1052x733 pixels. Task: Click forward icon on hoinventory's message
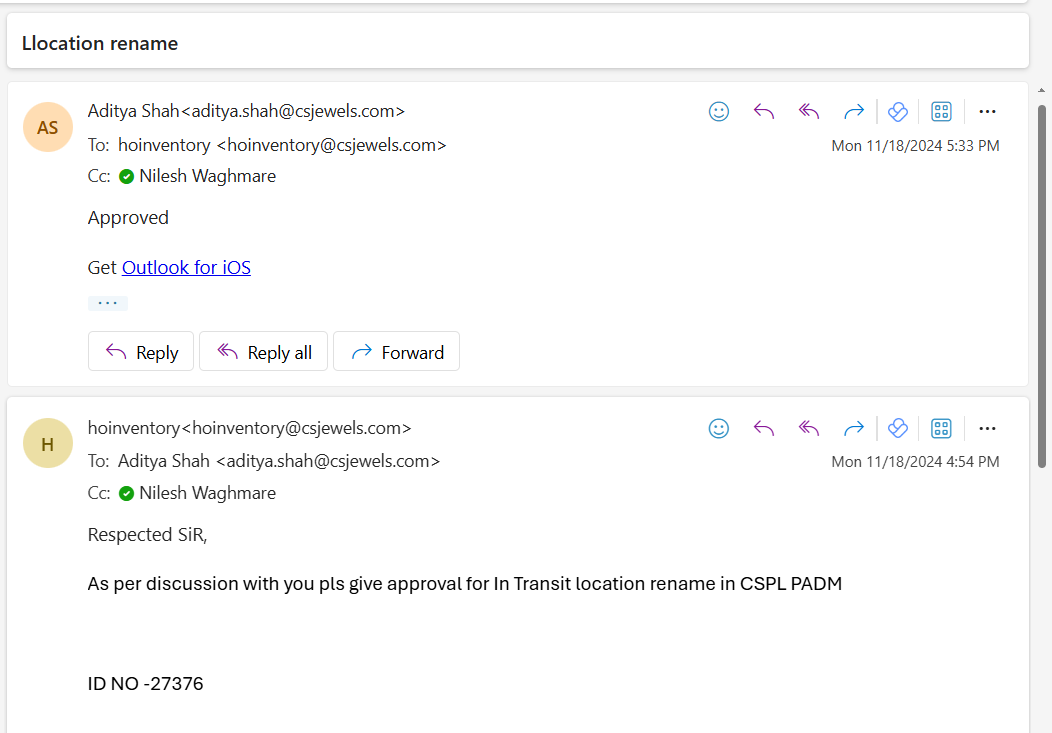tap(853, 429)
